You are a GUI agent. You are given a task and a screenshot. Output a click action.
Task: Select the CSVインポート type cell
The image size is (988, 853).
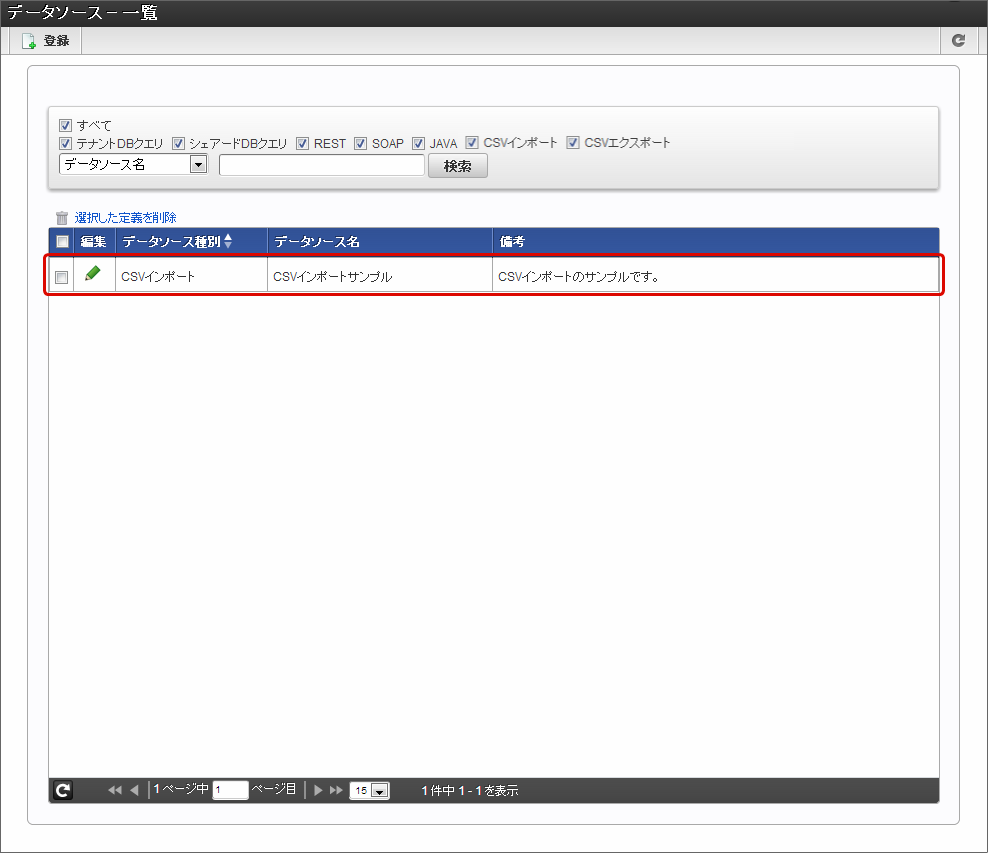click(191, 277)
